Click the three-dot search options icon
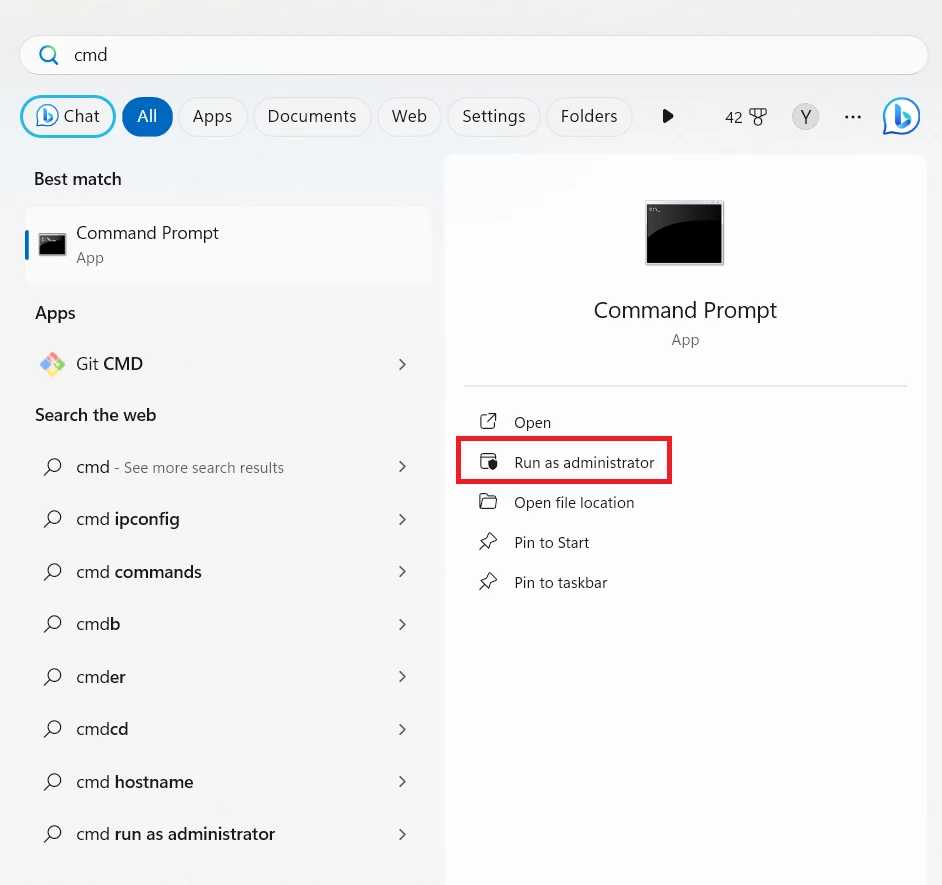The image size is (942, 885). (x=853, y=117)
